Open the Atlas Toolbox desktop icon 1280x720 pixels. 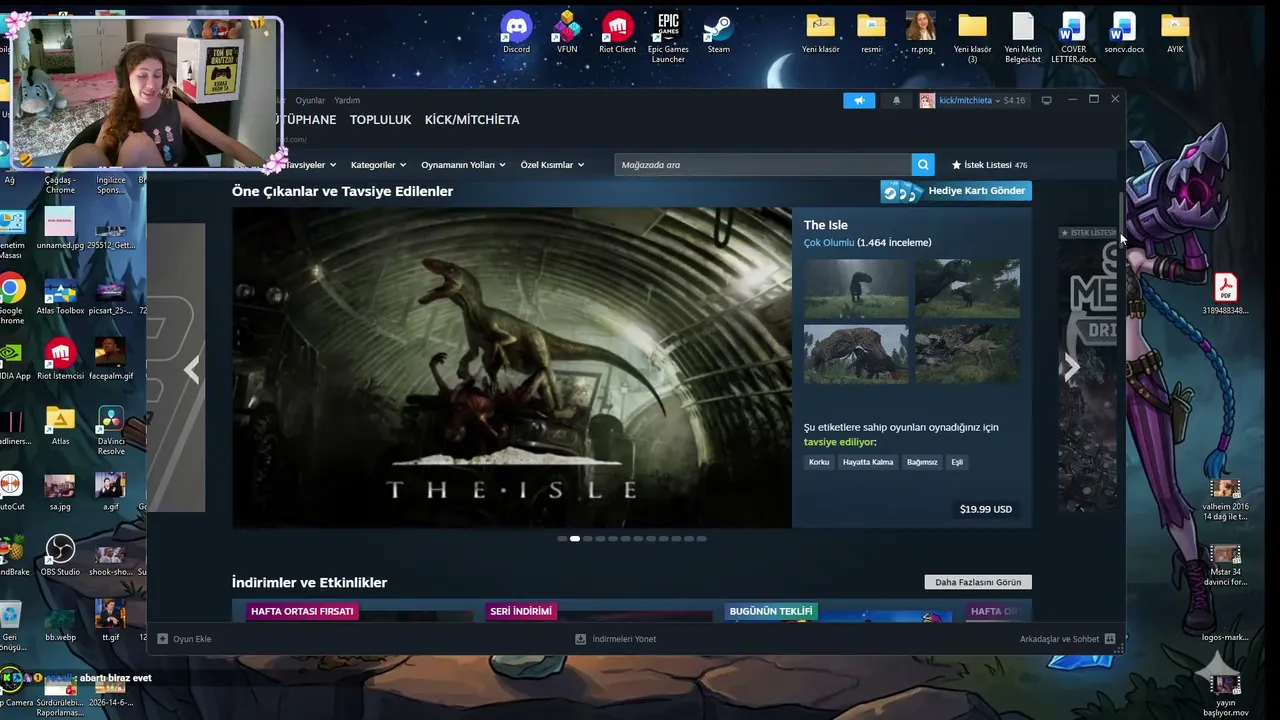point(60,297)
